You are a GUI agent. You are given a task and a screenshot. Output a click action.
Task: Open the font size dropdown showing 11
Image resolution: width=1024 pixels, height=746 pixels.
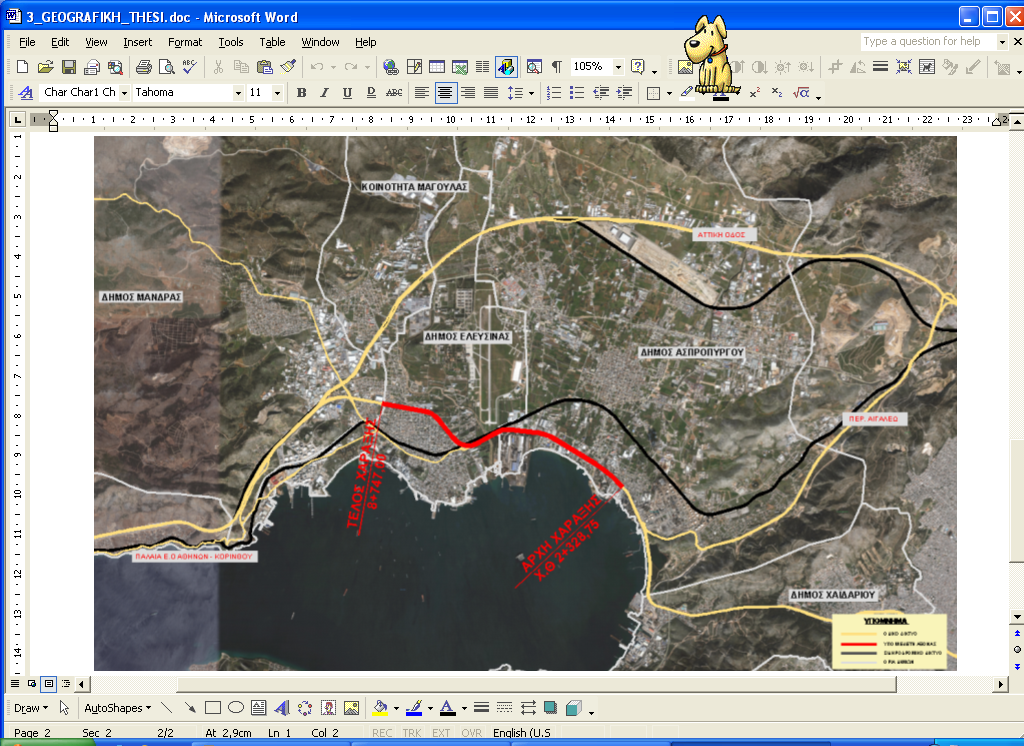[277, 93]
